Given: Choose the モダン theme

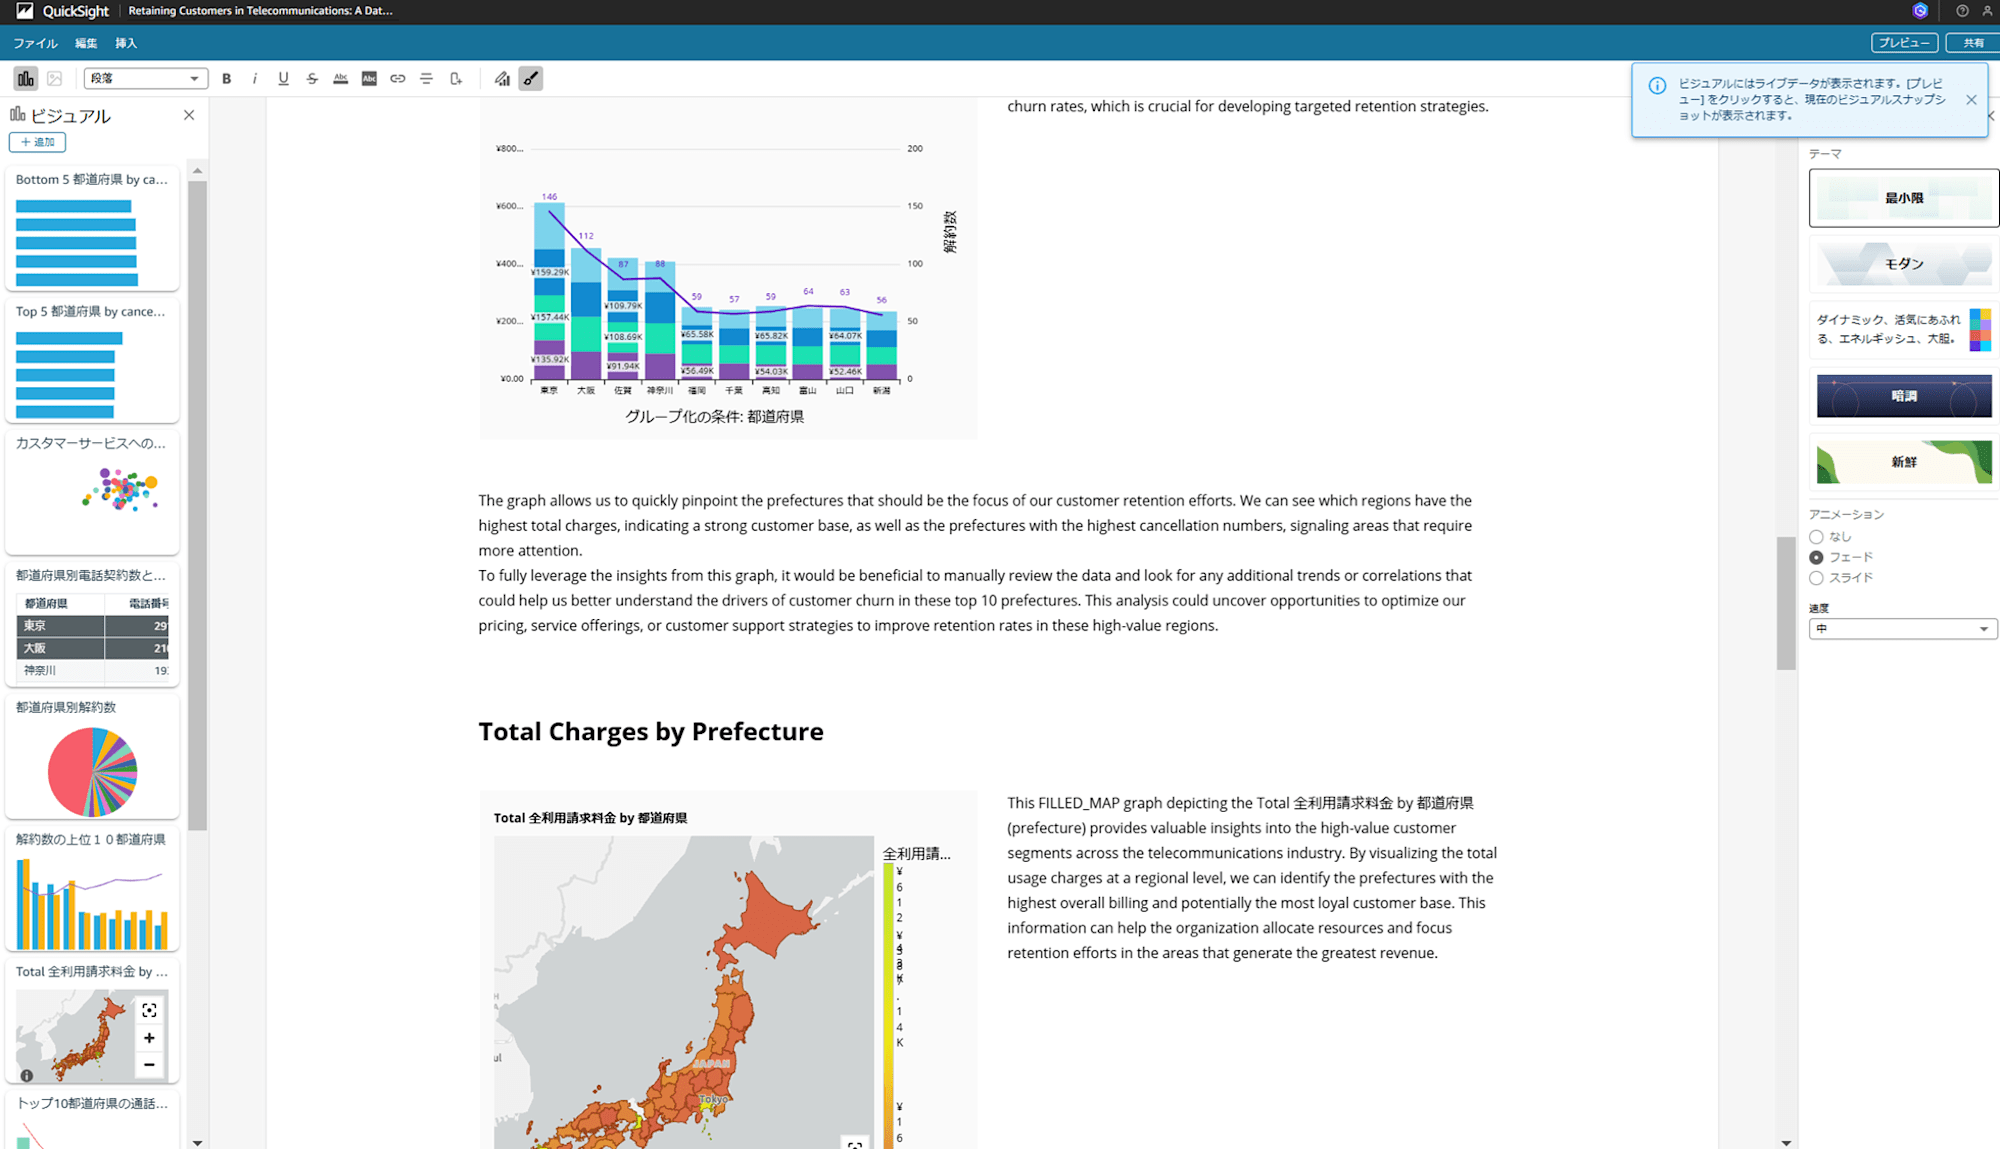Looking at the screenshot, I should 1904,264.
